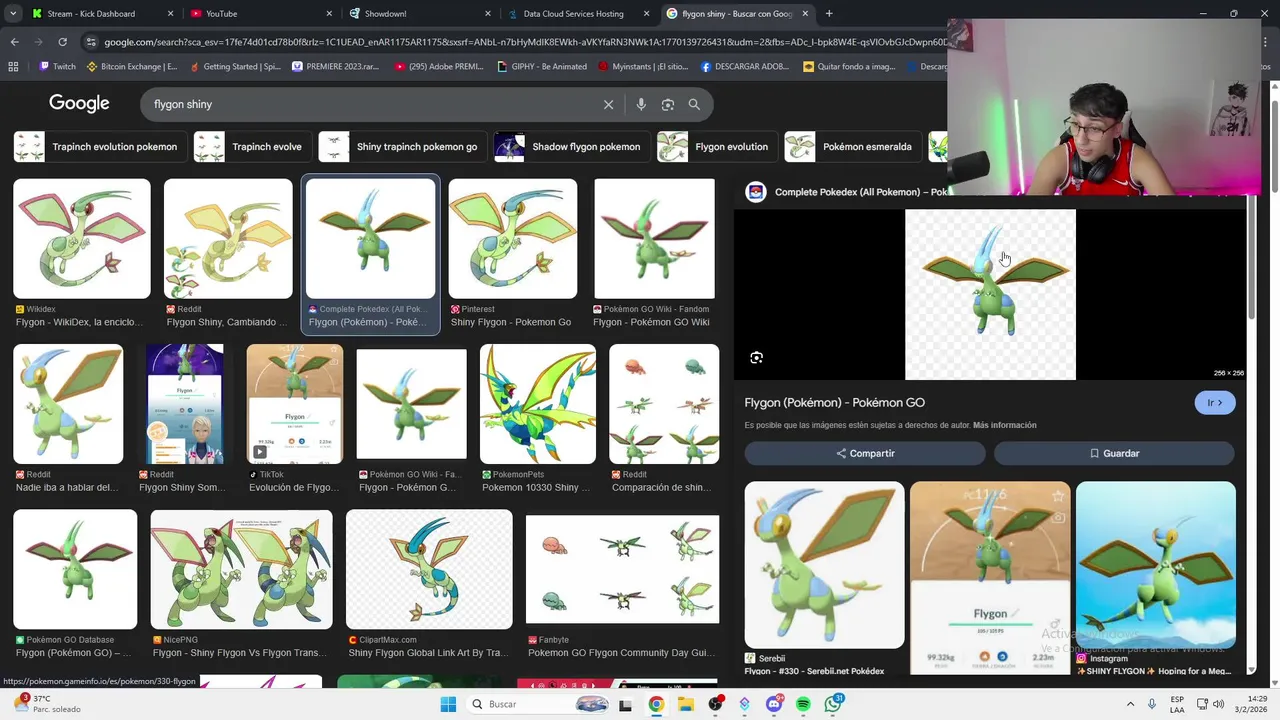Select the Trapinch evolution pokemon chip

[x=99, y=147]
